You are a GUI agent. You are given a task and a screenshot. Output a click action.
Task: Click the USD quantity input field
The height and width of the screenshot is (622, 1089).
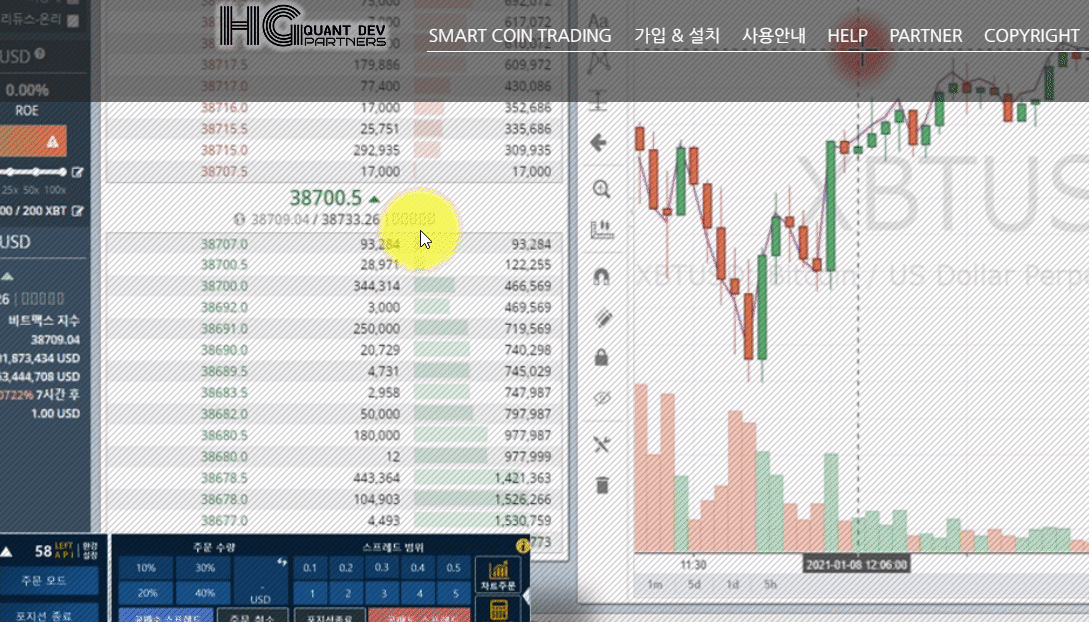point(261,582)
